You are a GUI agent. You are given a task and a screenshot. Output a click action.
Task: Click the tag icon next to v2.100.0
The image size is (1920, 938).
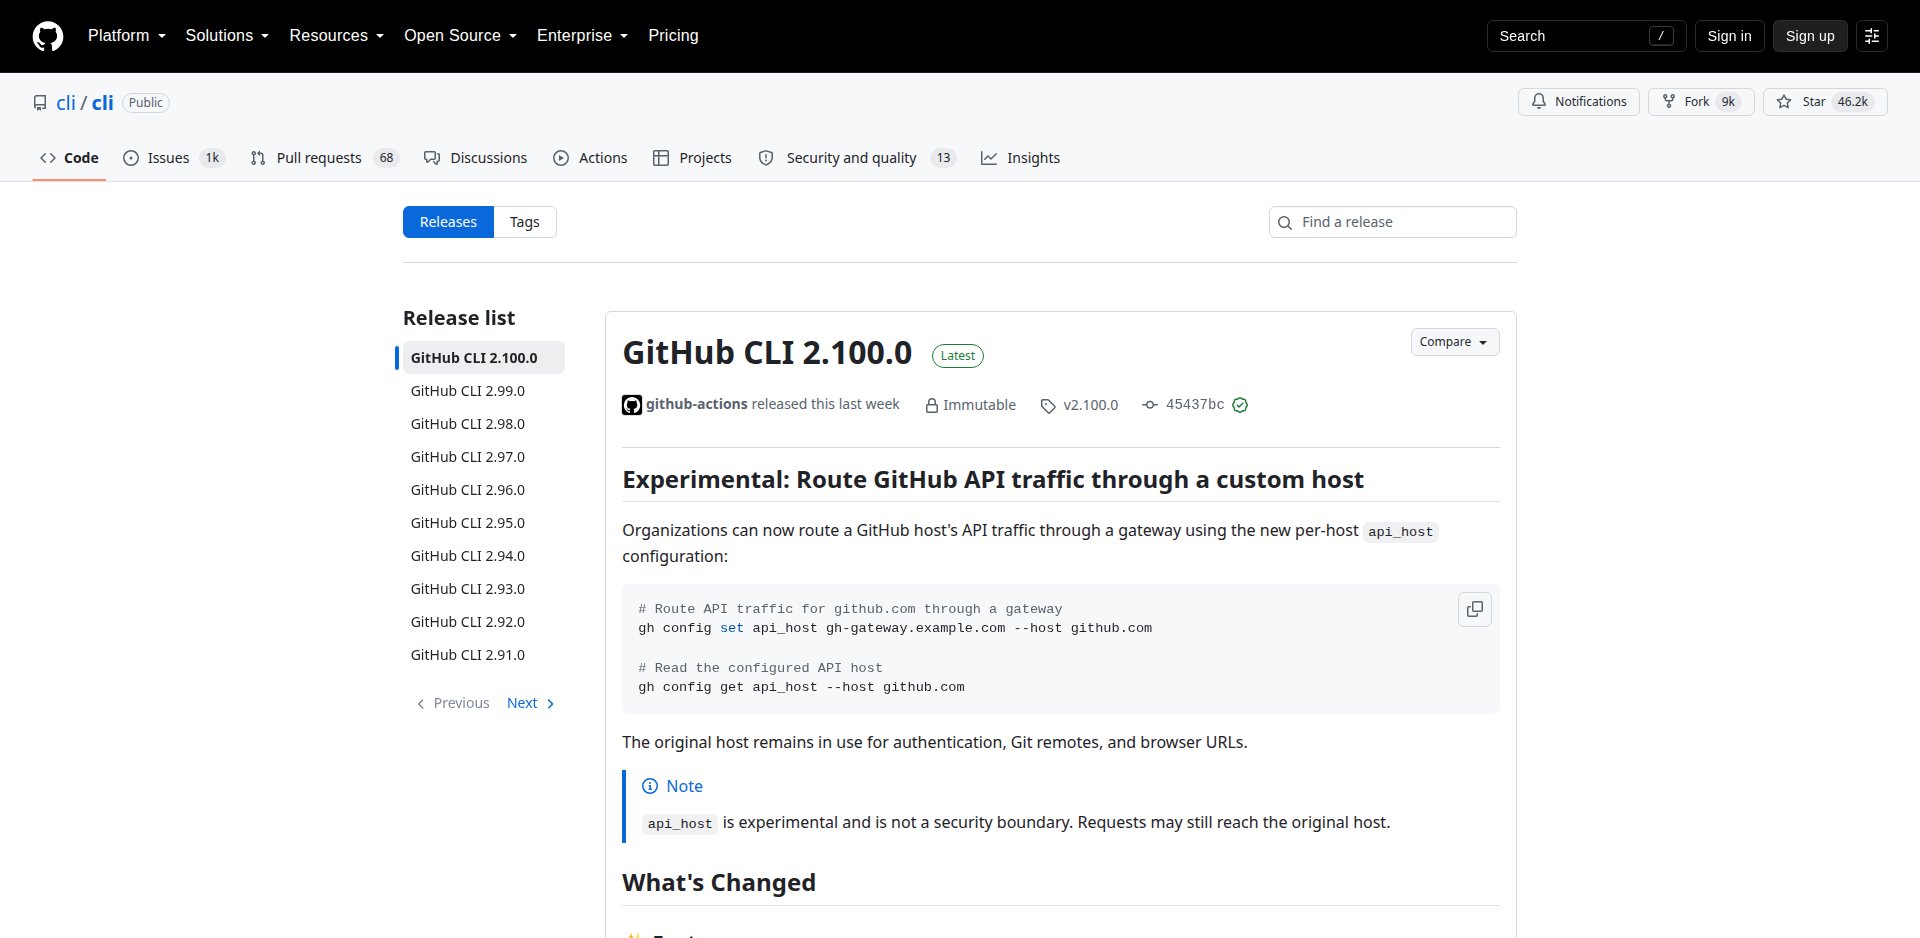[1048, 405]
